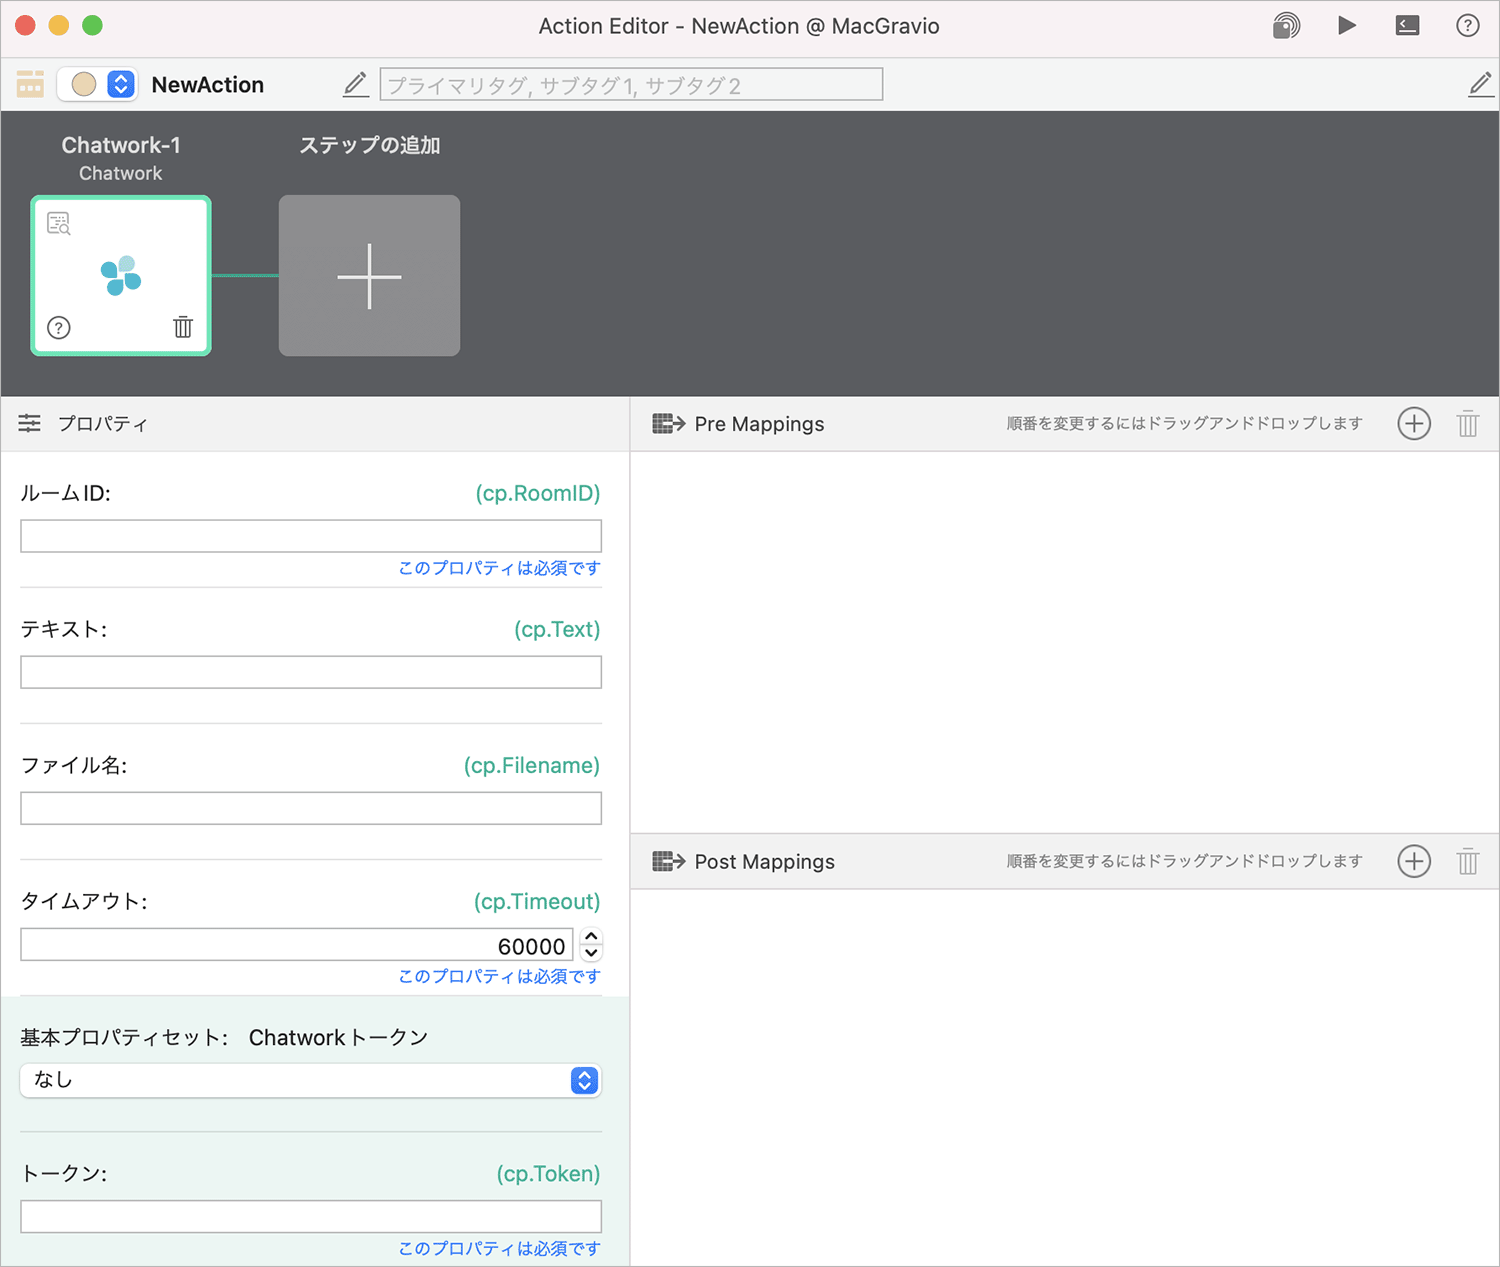Click the tags input field

(631, 84)
